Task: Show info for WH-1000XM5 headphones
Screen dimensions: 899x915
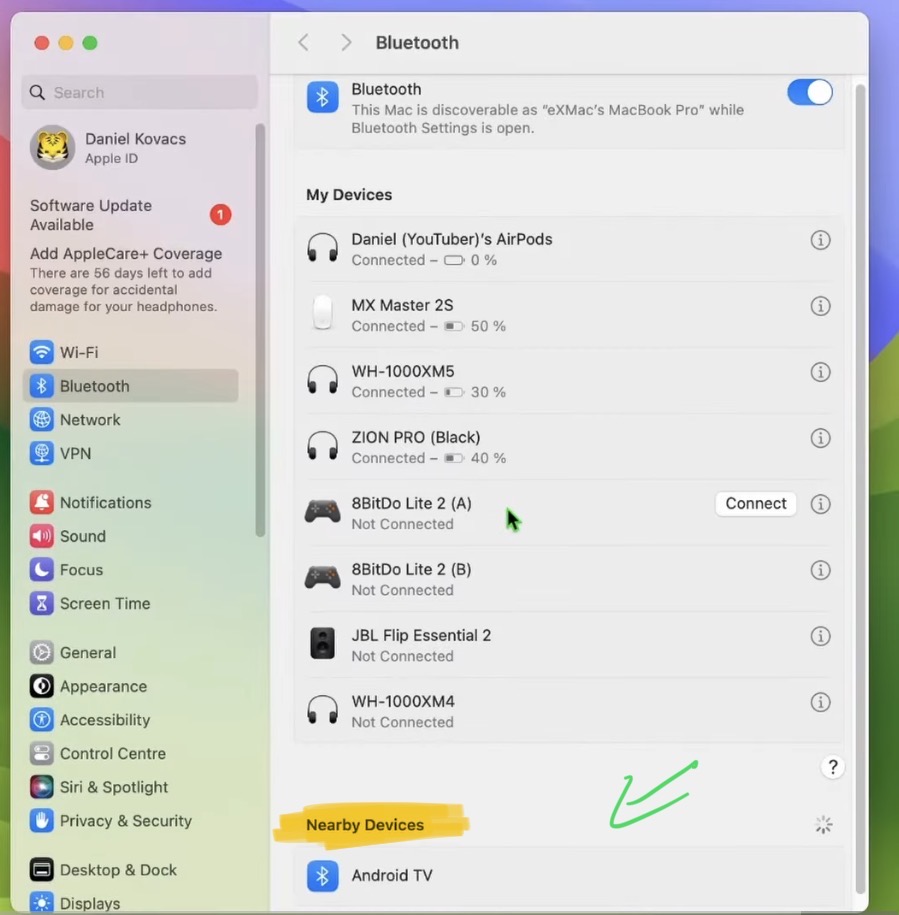Action: (x=820, y=372)
